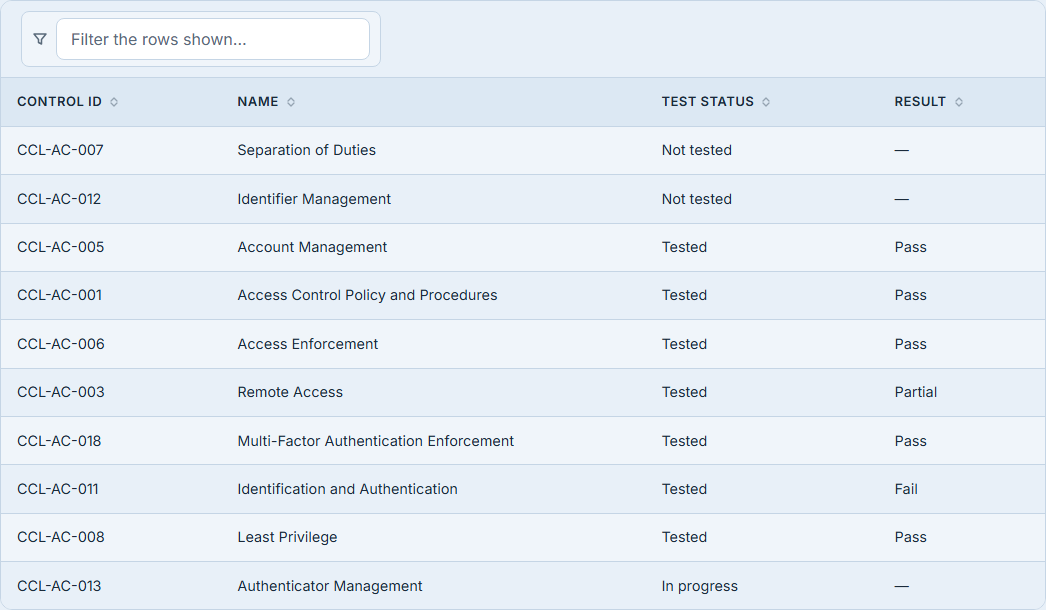This screenshot has height=610, width=1046.
Task: Click the dash result for Authenticator Management
Action: coord(902,586)
